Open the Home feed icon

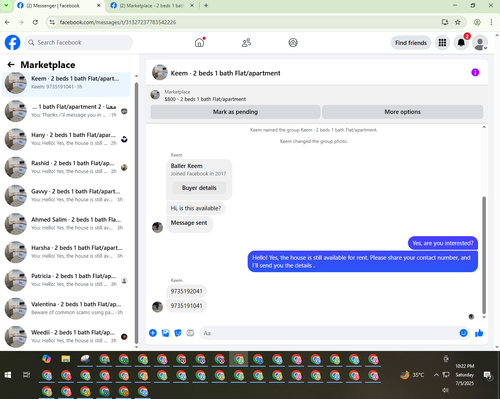199,43
